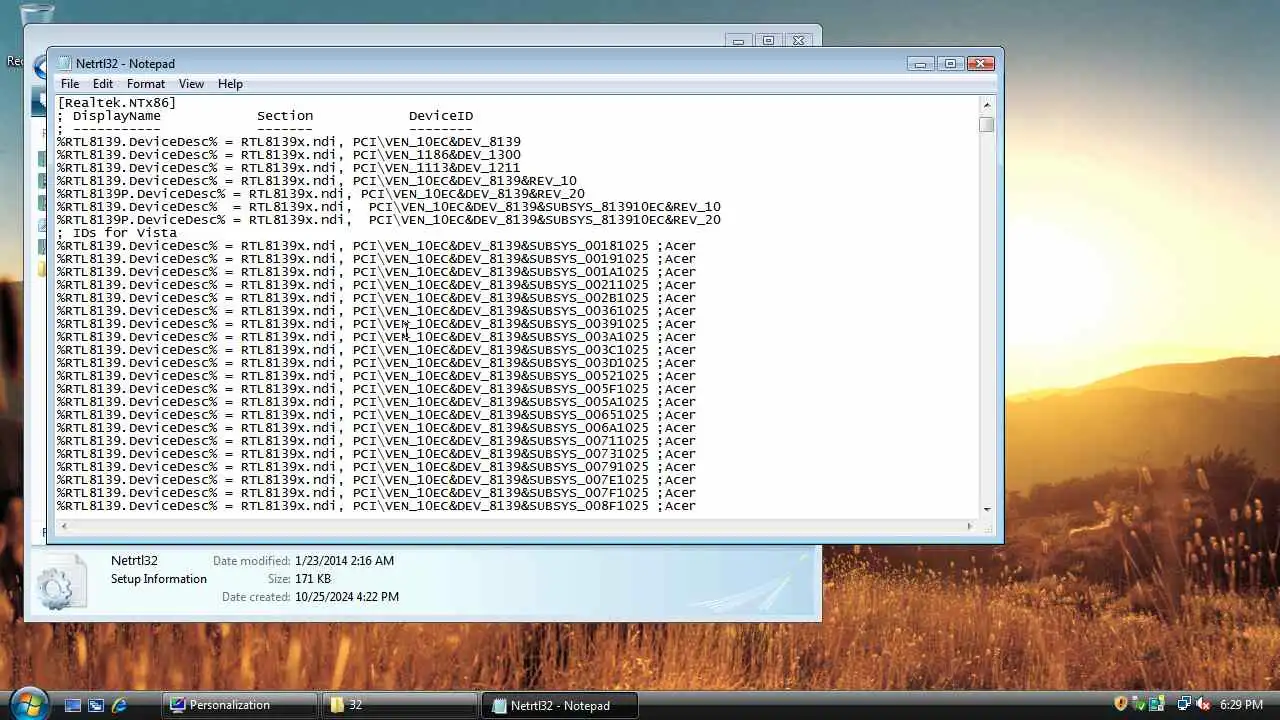
Task: Click the Date modified value 1/23/2014 2:16 AM
Action: point(344,561)
